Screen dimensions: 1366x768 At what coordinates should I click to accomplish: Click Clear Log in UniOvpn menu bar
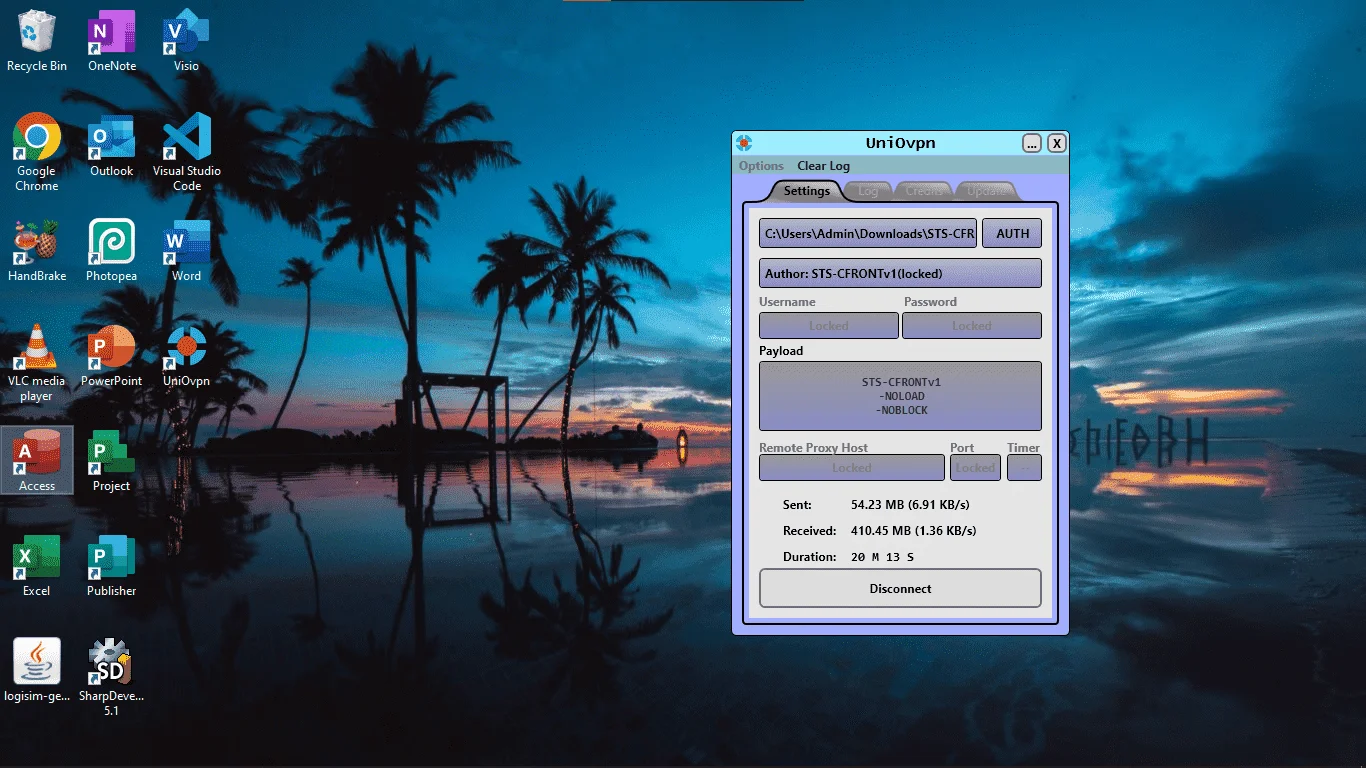(x=824, y=166)
